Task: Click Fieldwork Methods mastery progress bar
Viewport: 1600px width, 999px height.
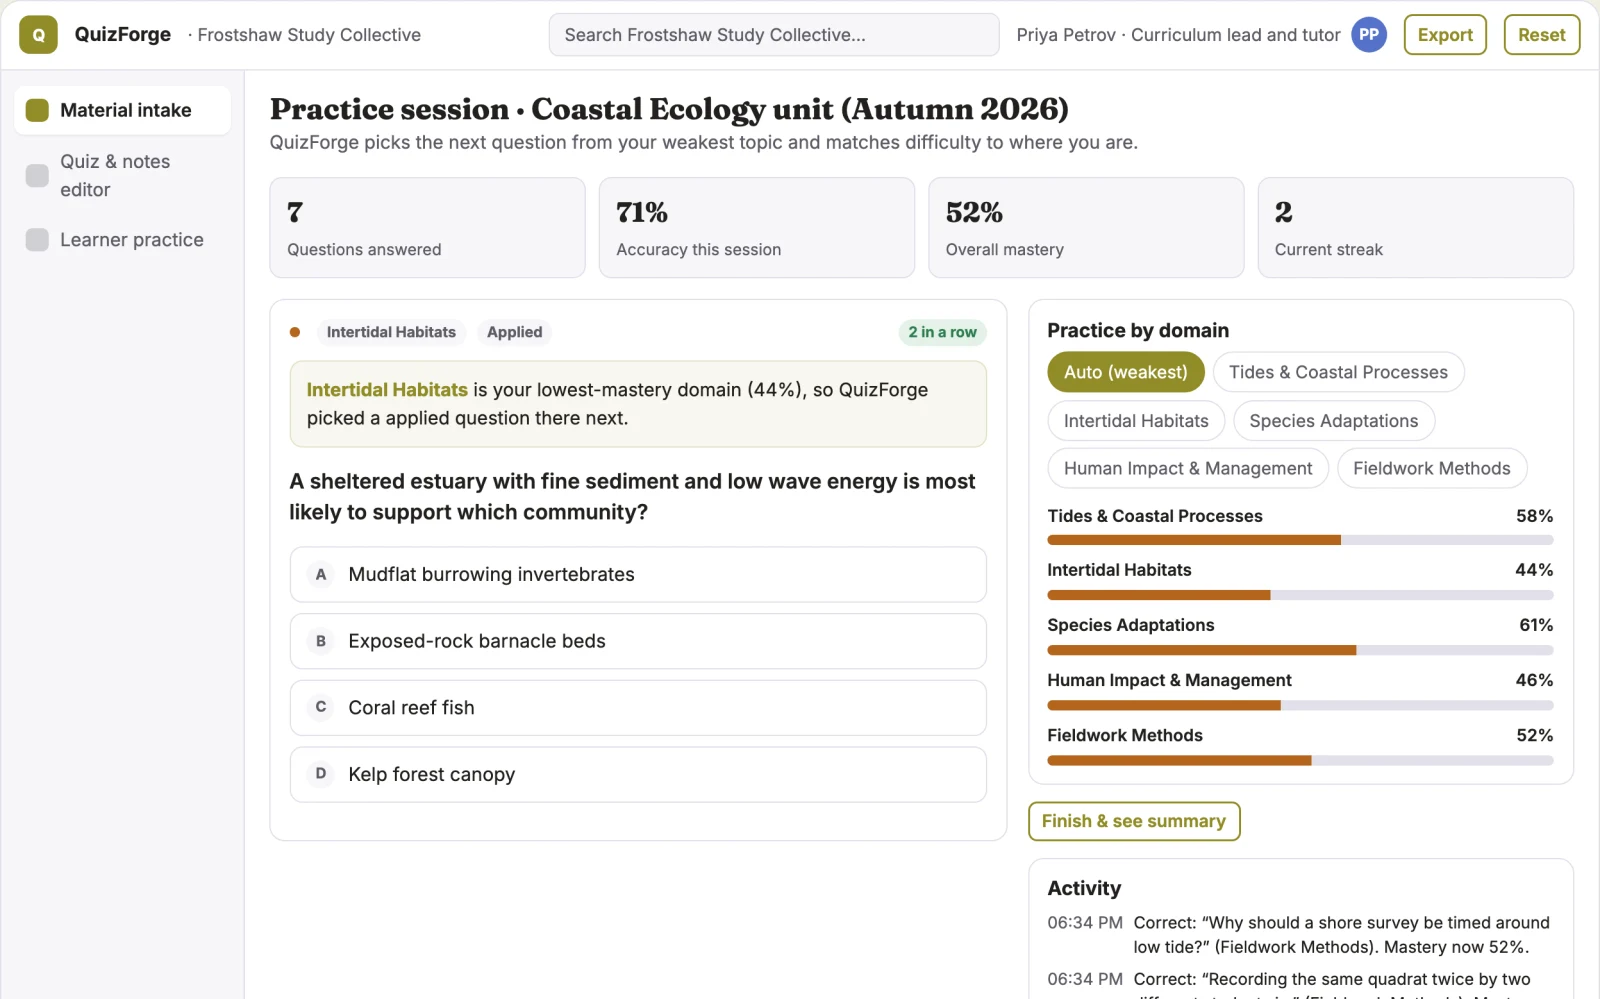Action: pyautogui.click(x=1300, y=760)
